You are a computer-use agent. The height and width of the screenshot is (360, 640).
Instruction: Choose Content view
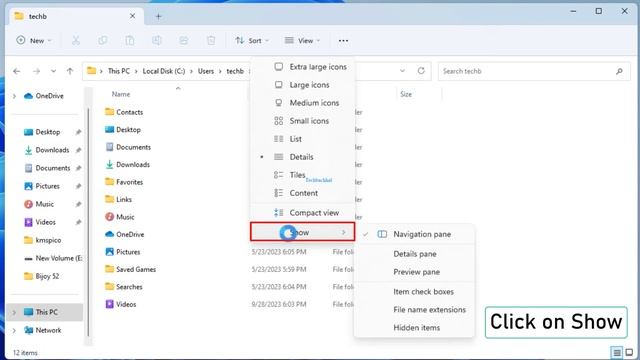pos(302,193)
